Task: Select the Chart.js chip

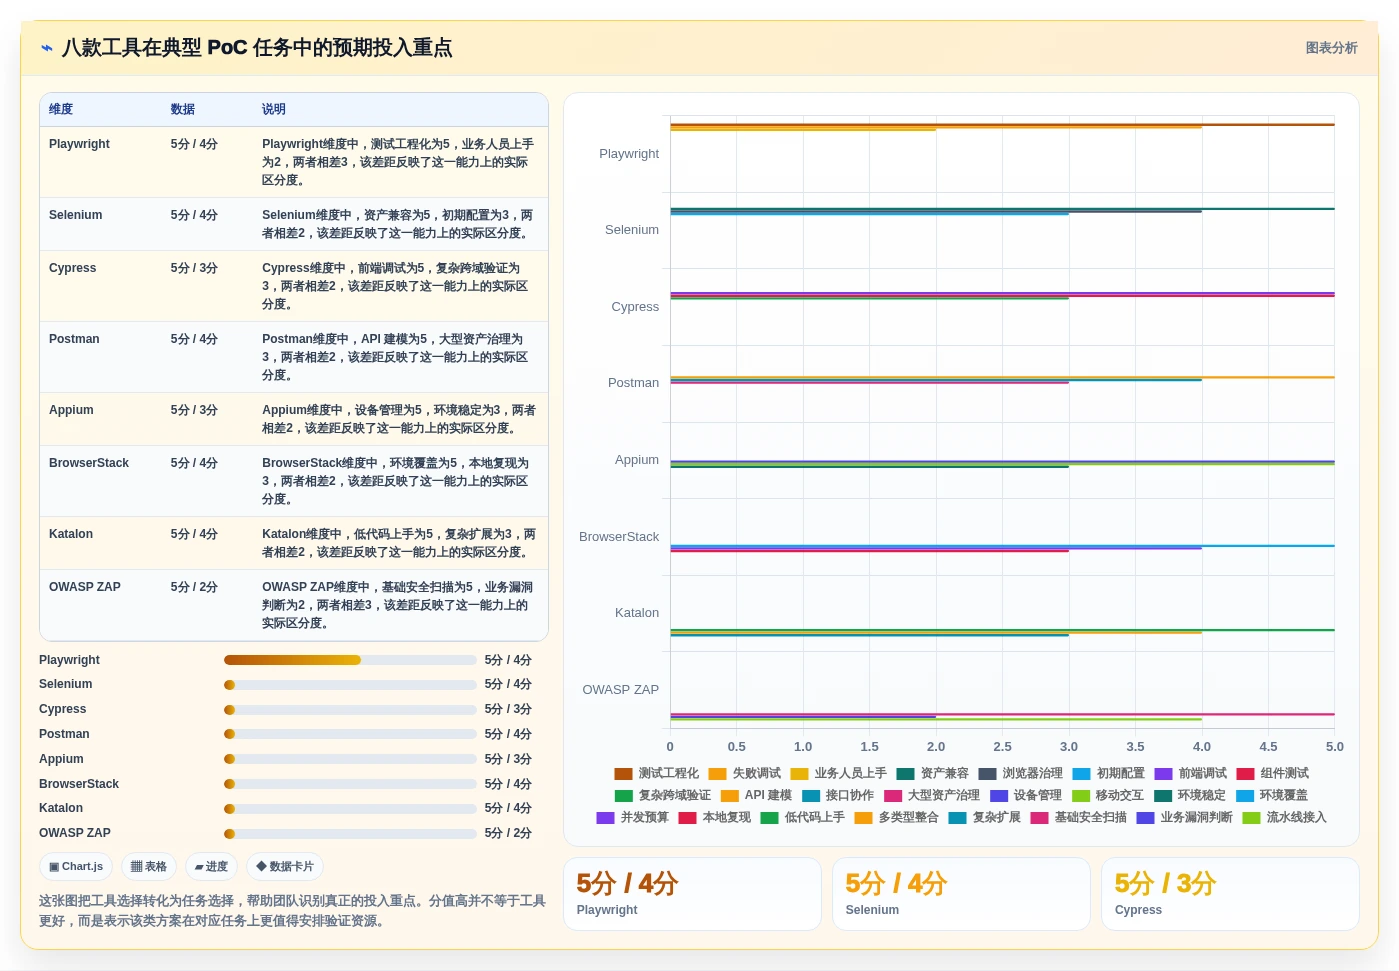Action: (76, 866)
